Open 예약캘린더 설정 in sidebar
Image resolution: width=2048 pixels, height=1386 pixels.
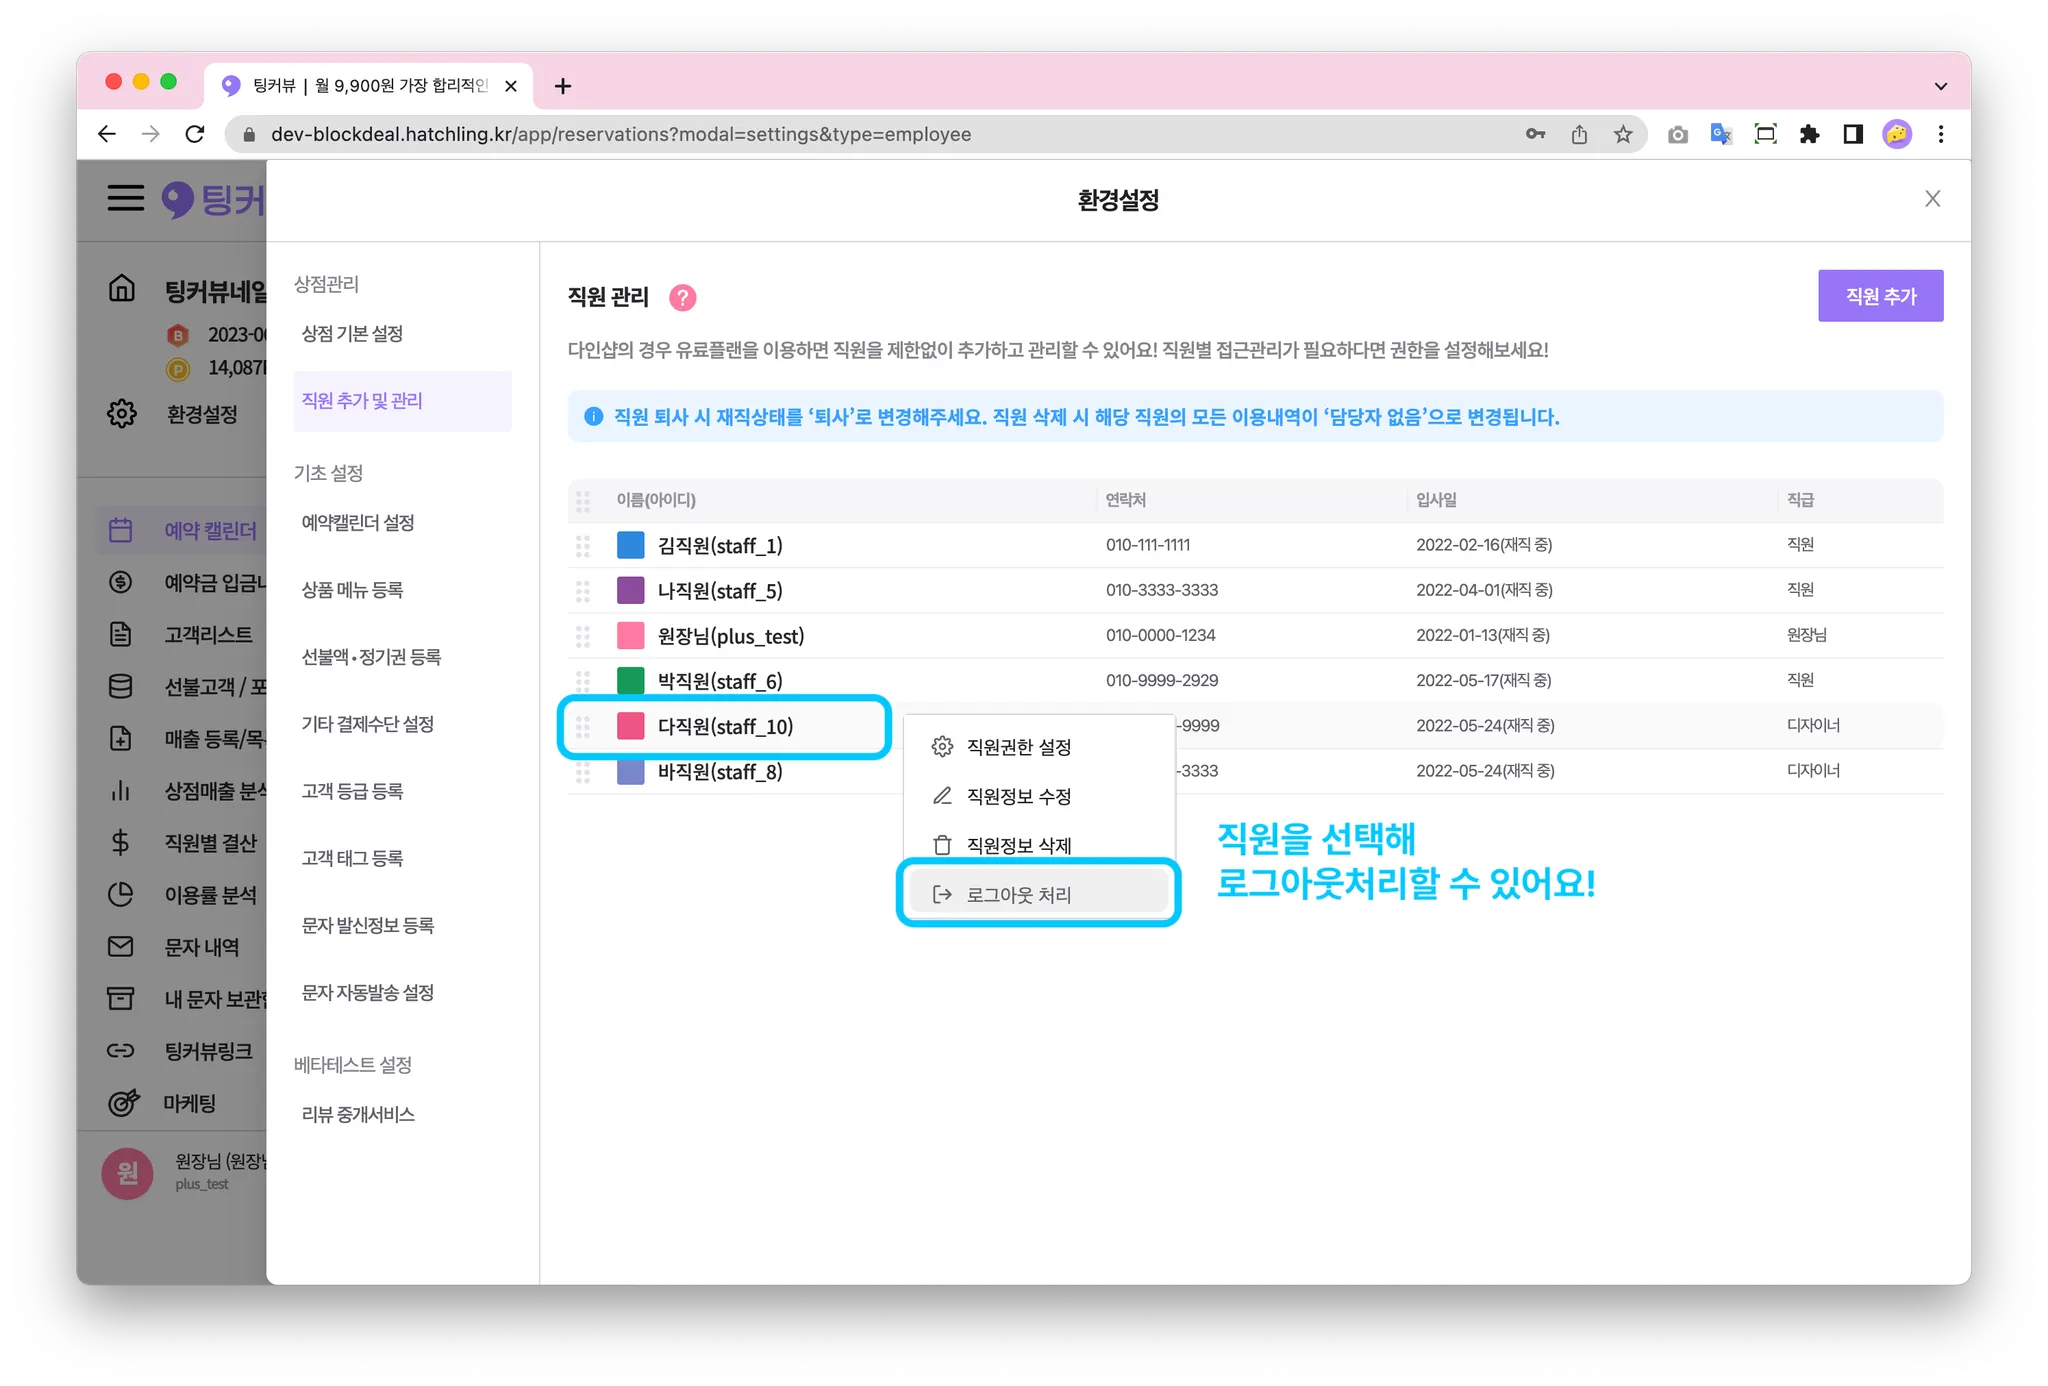pos(358,523)
